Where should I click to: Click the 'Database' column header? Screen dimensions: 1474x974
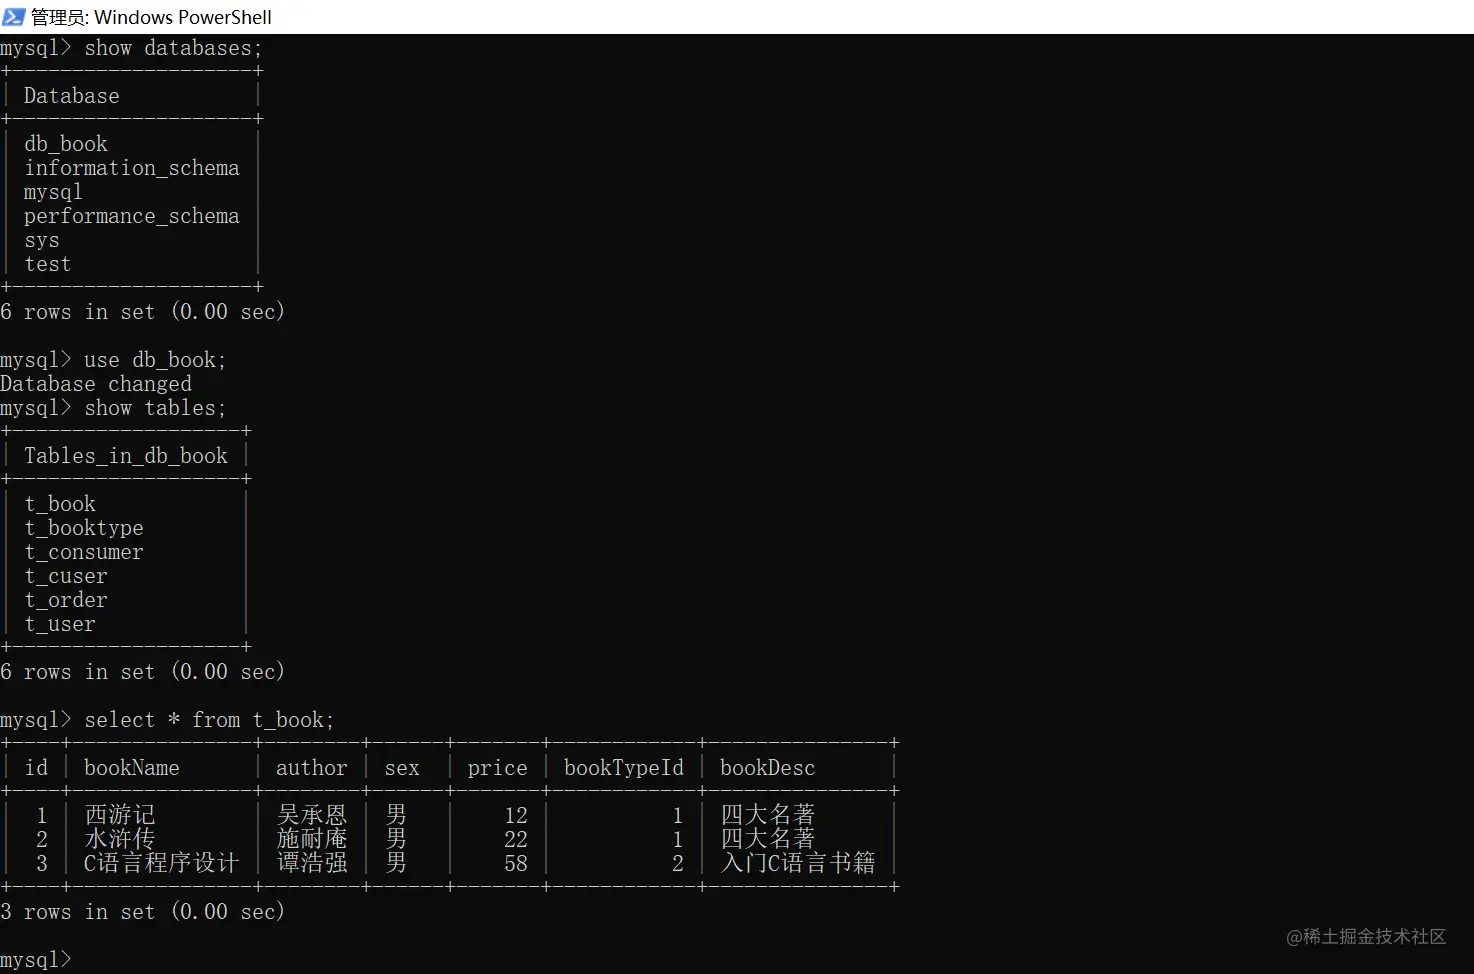72,96
